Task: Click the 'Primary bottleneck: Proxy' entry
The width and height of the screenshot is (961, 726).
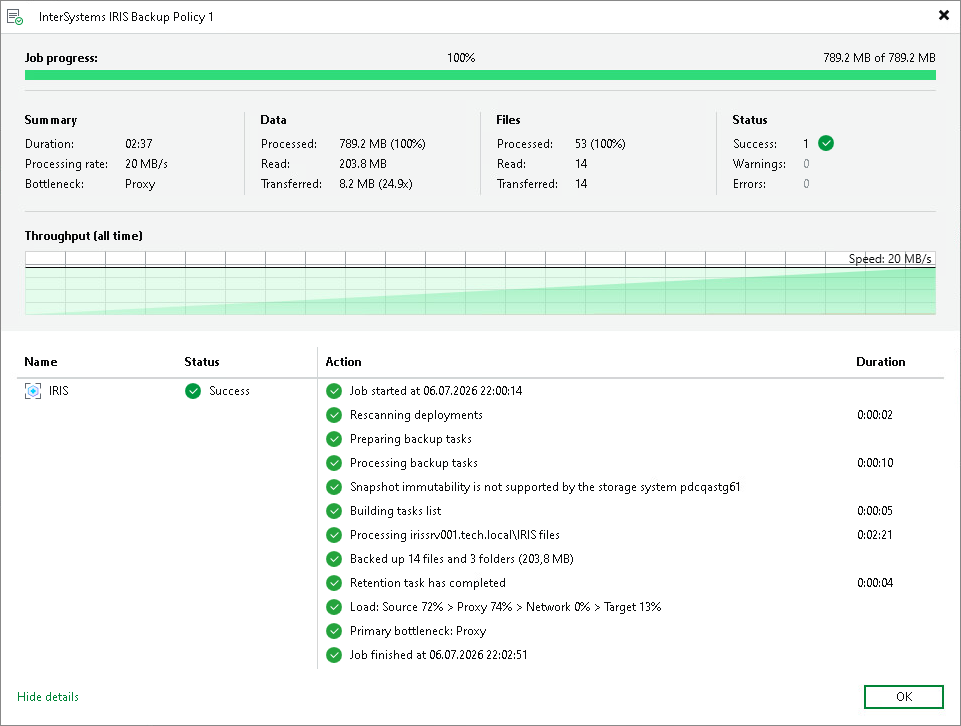Action: (418, 631)
